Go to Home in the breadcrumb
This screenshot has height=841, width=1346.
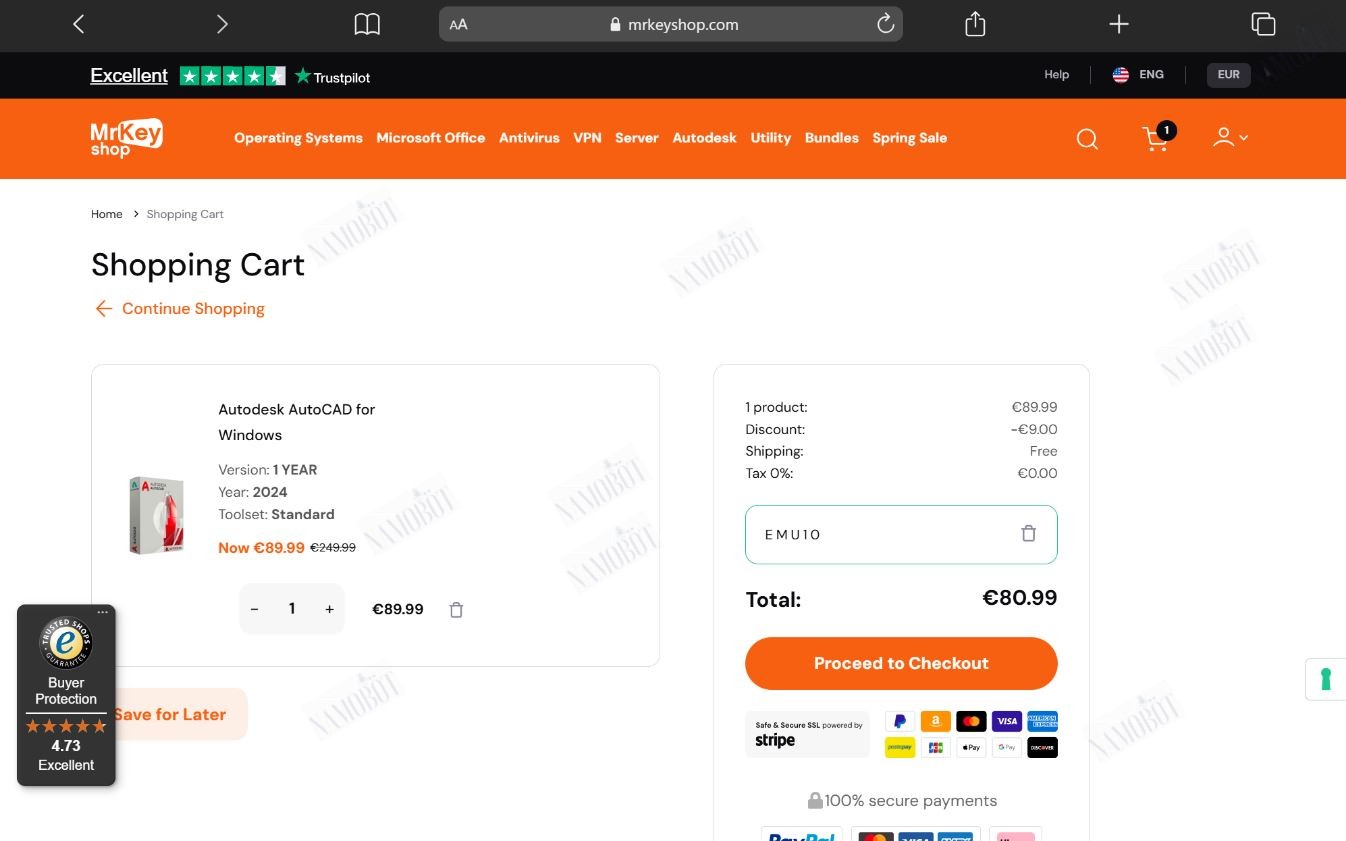click(x=106, y=214)
